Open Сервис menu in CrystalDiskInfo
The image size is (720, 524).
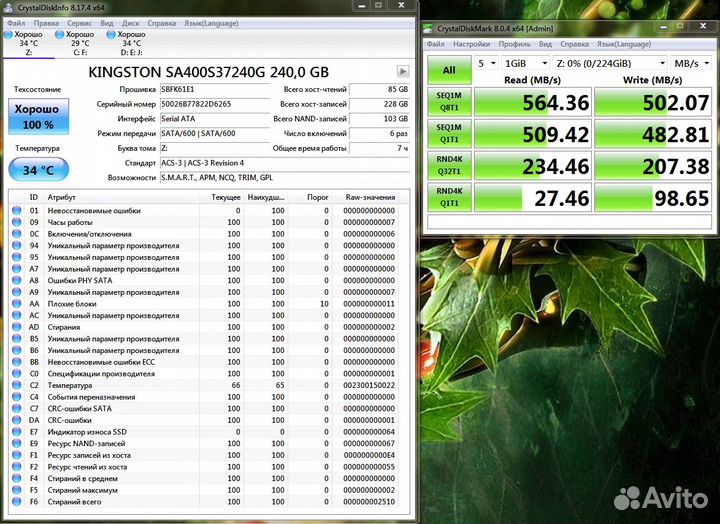pos(79,23)
